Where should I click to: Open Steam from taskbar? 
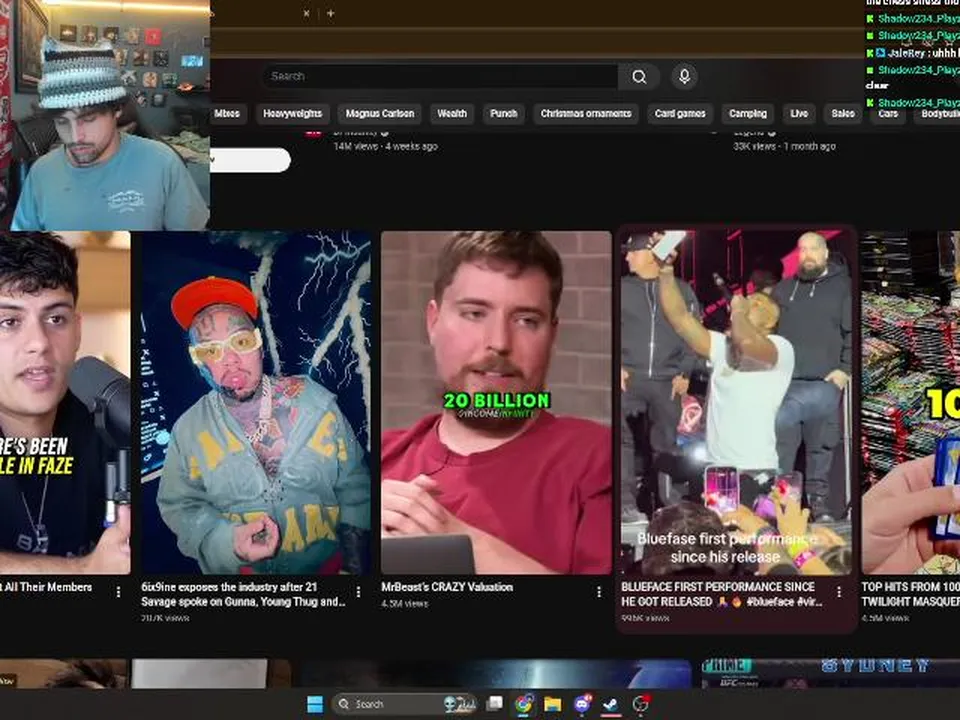pyautogui.click(x=610, y=704)
